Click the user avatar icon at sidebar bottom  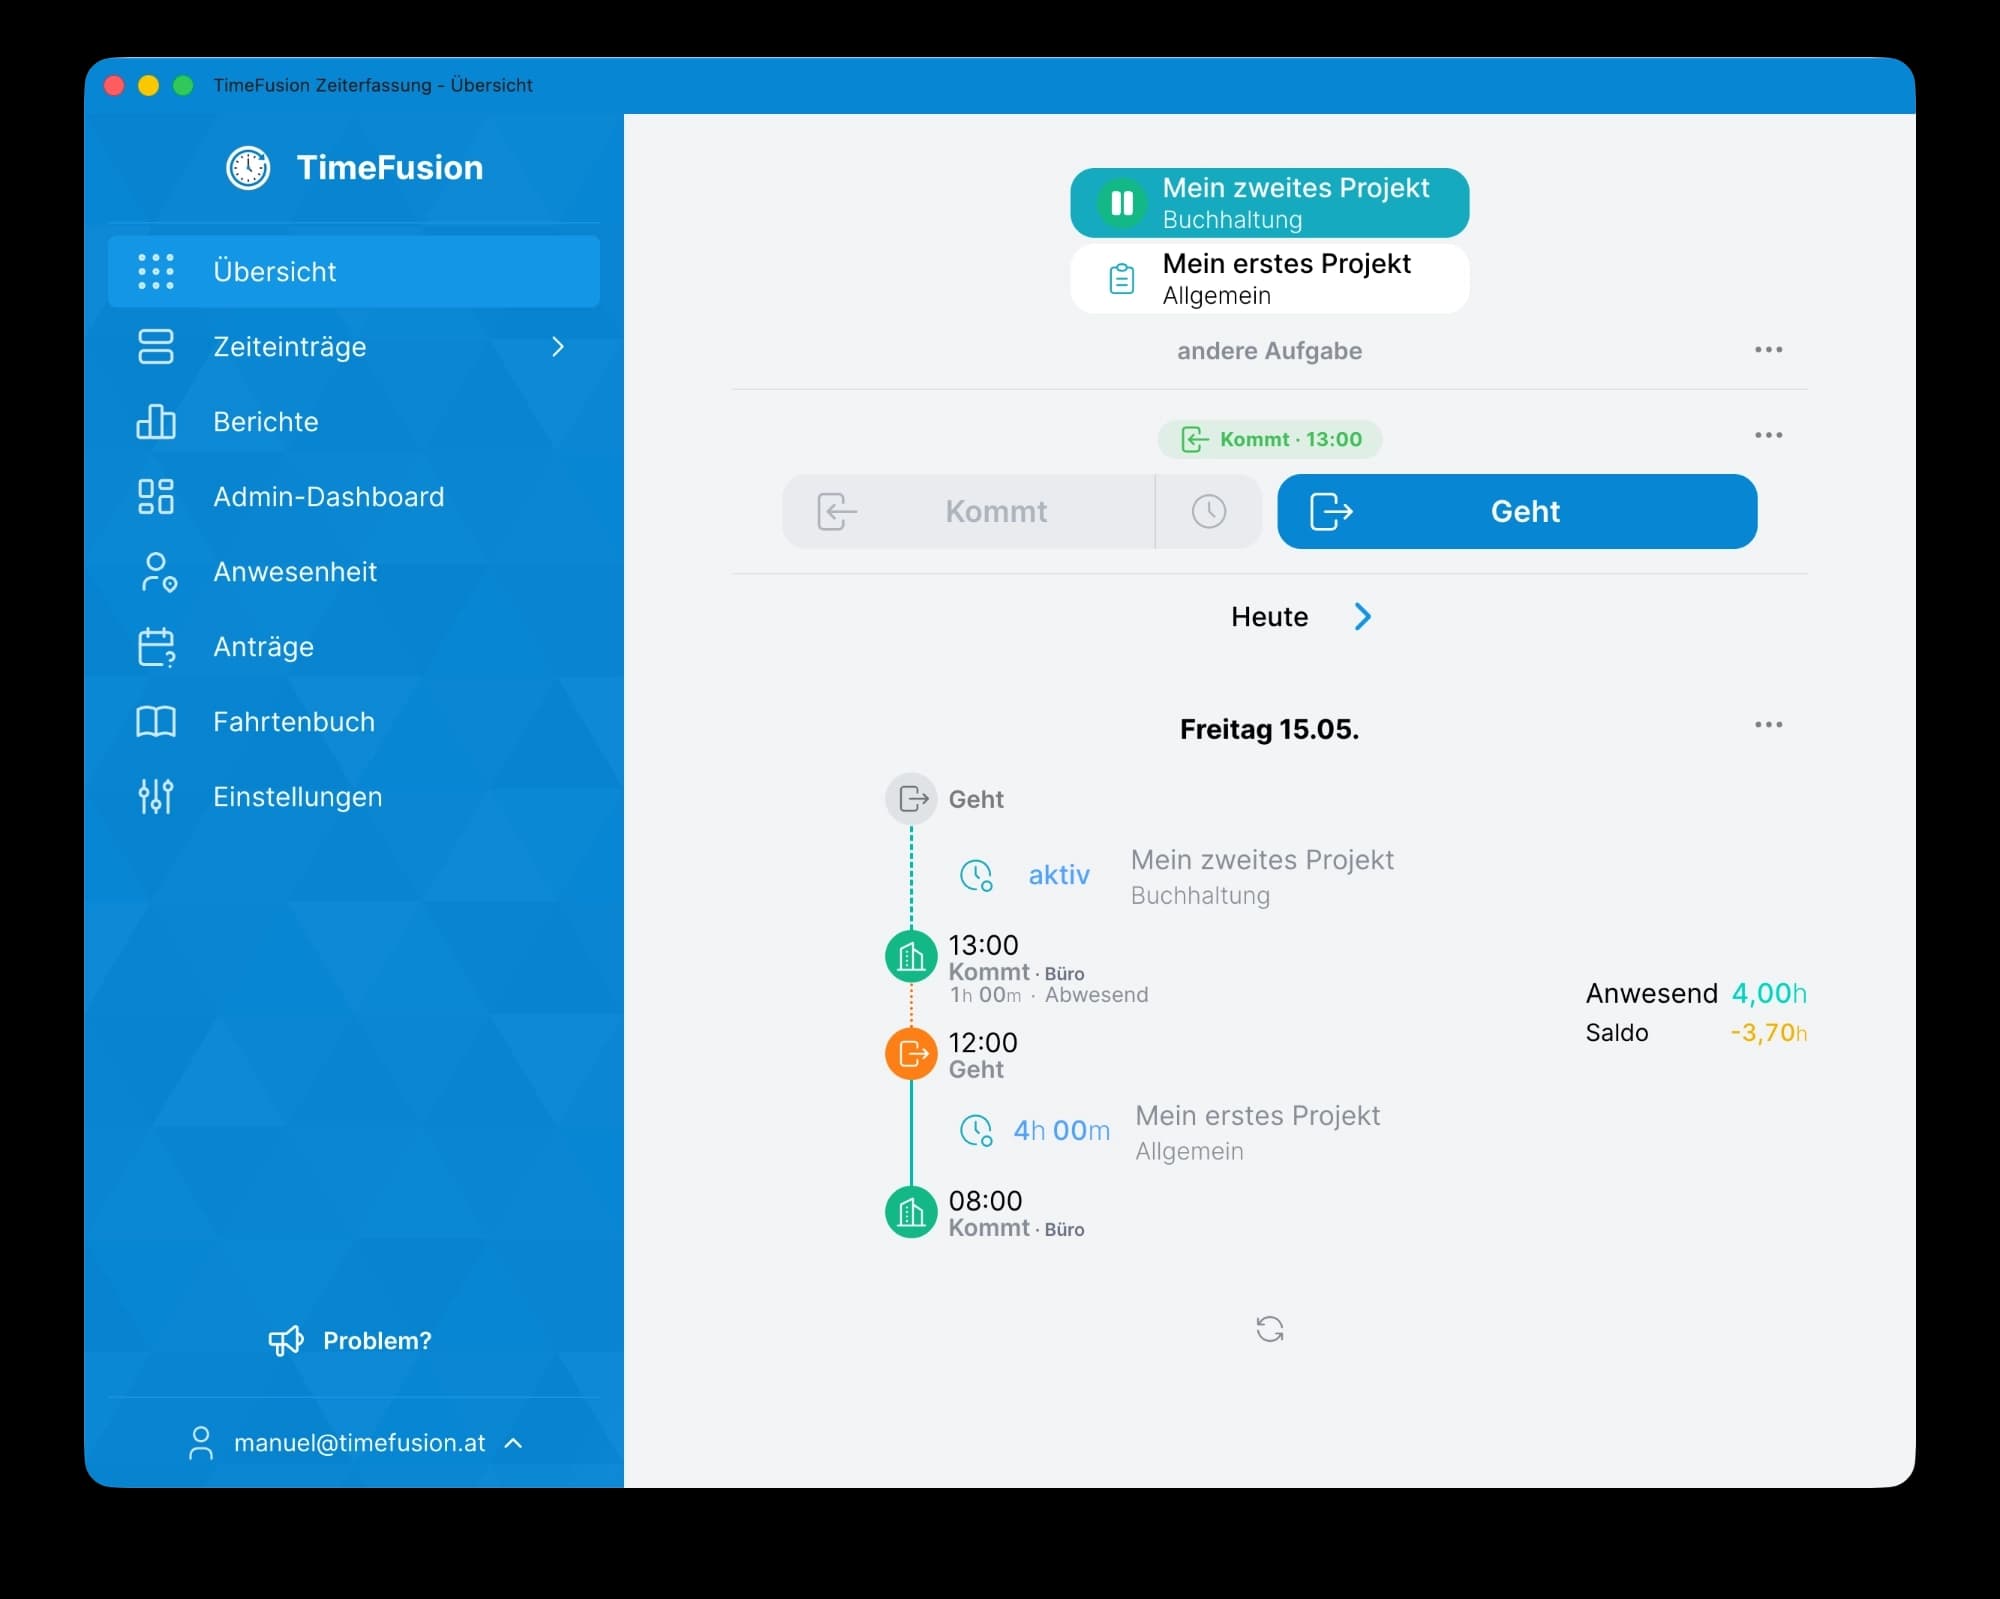coord(201,1443)
